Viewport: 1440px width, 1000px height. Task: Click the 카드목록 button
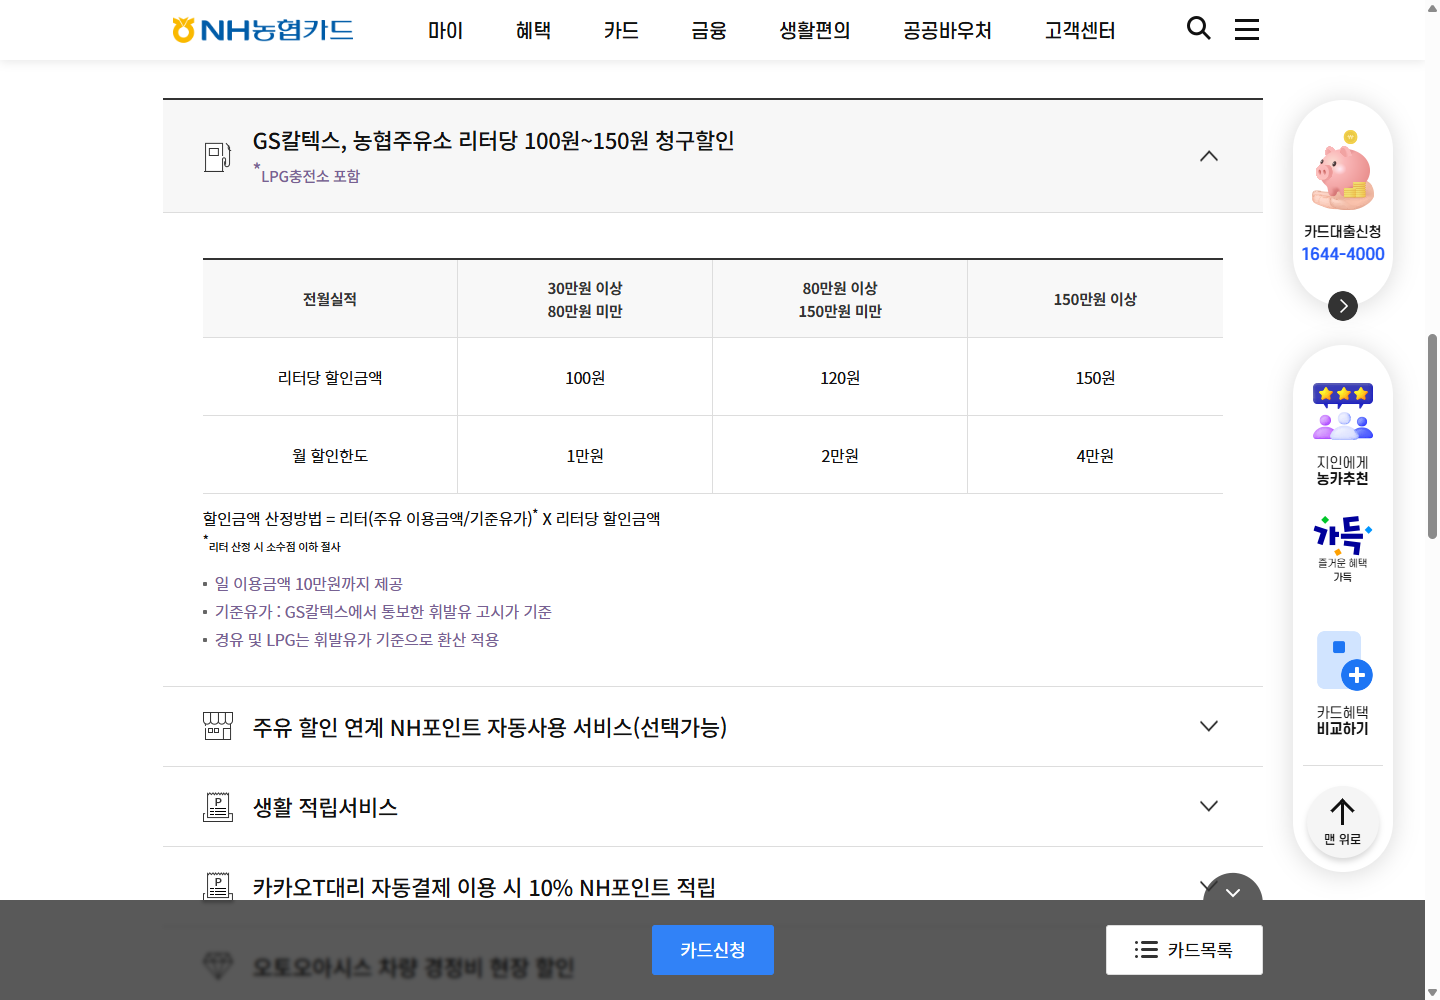(x=1184, y=950)
